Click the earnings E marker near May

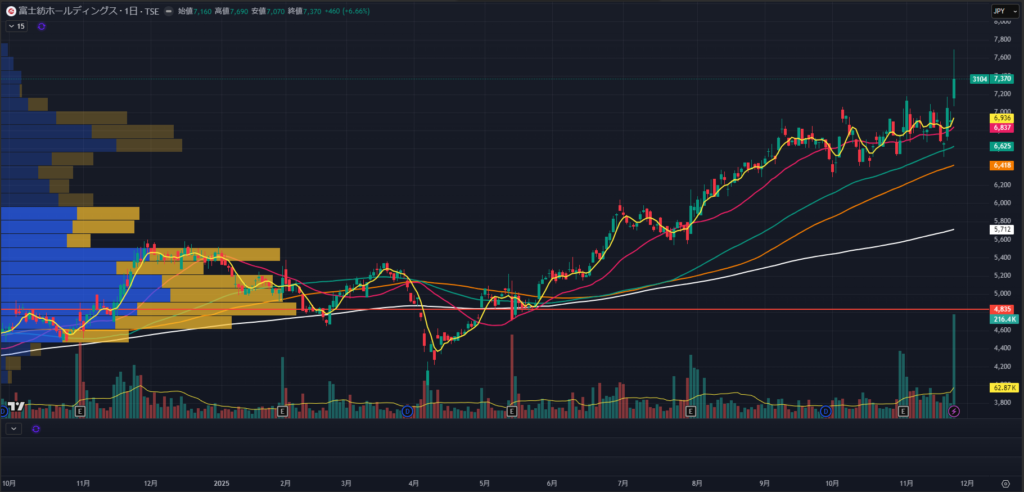[511, 411]
